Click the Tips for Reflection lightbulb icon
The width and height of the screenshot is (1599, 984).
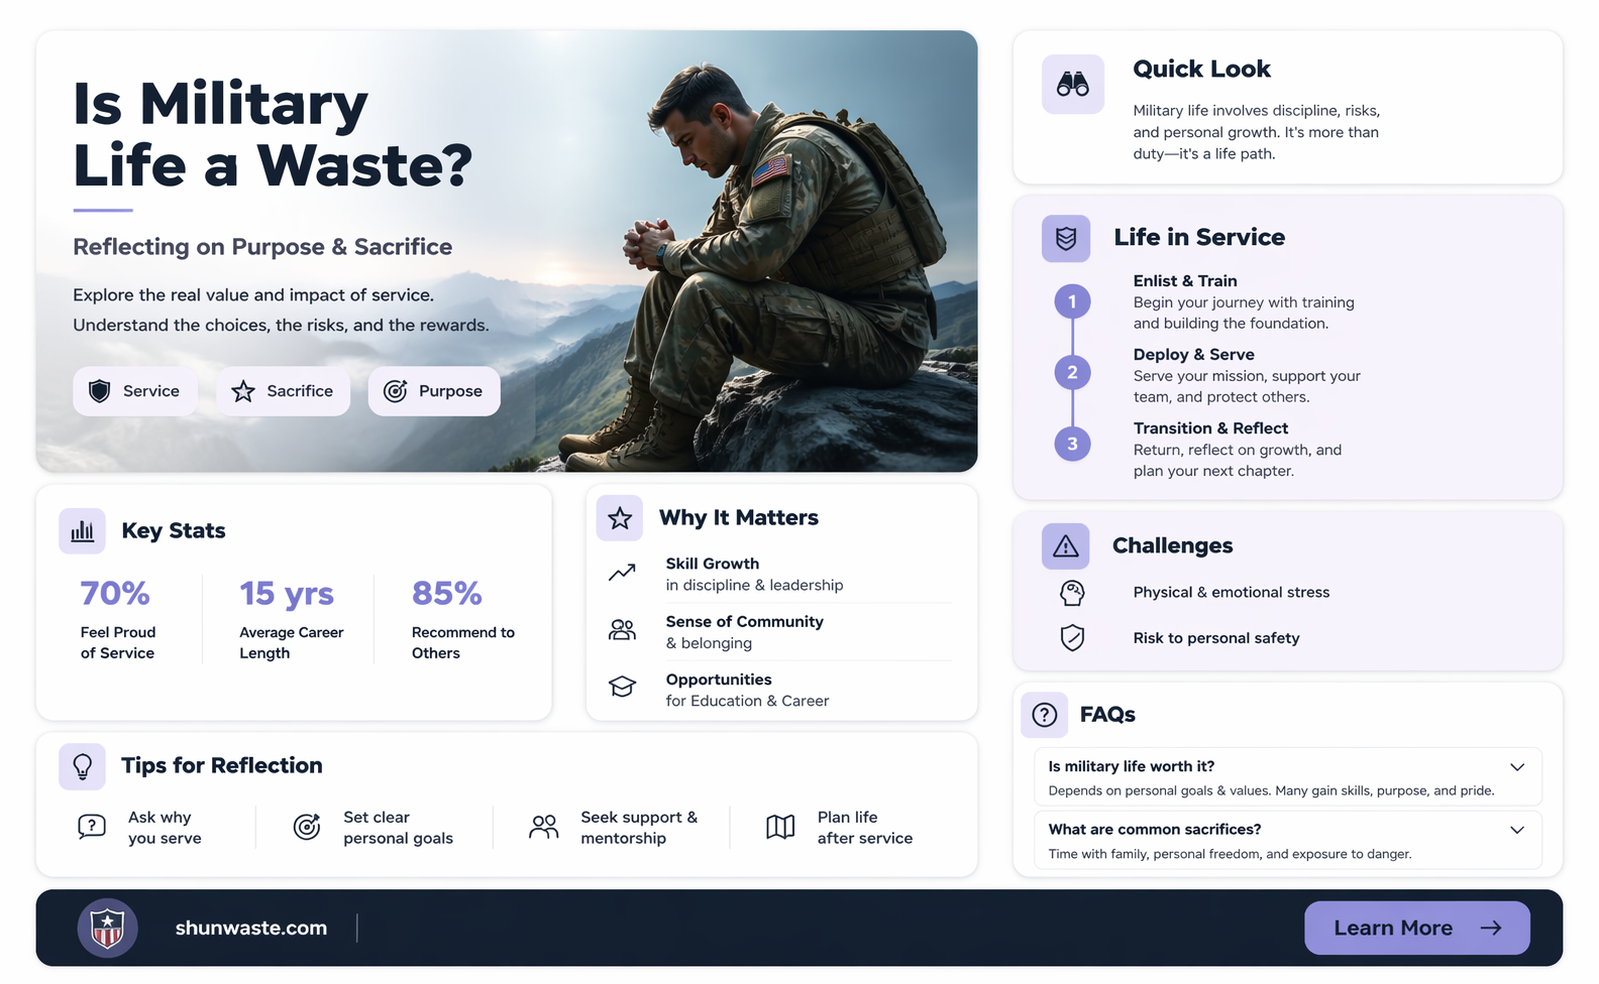click(82, 767)
